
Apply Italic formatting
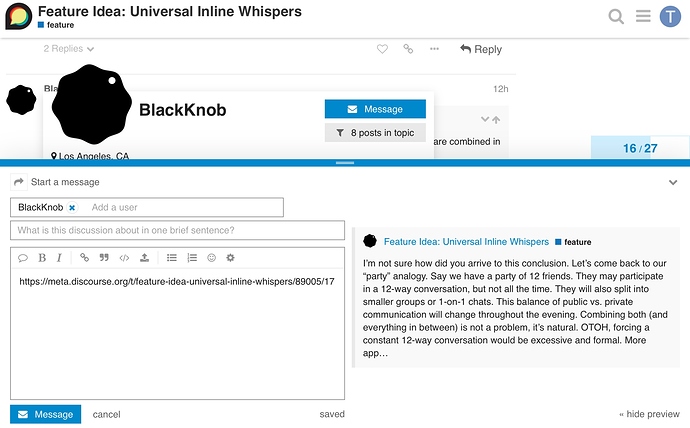(59, 258)
